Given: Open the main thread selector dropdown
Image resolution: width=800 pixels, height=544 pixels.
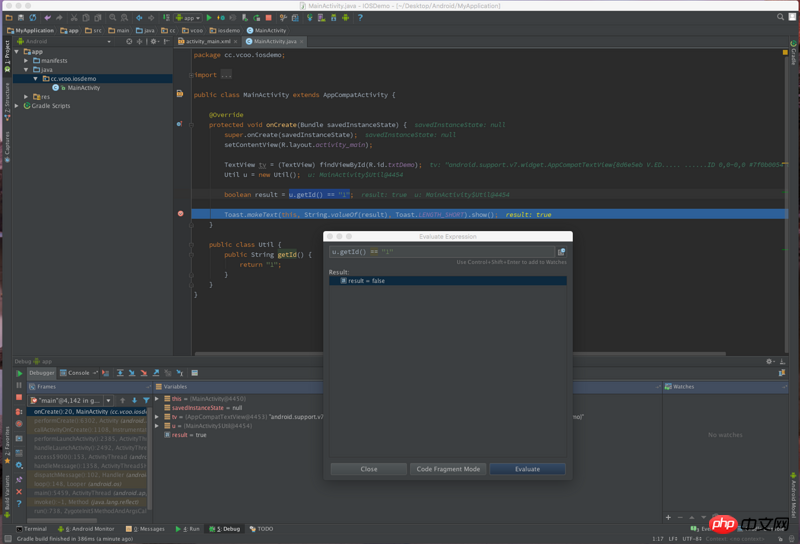Looking at the screenshot, I should tap(71, 400).
